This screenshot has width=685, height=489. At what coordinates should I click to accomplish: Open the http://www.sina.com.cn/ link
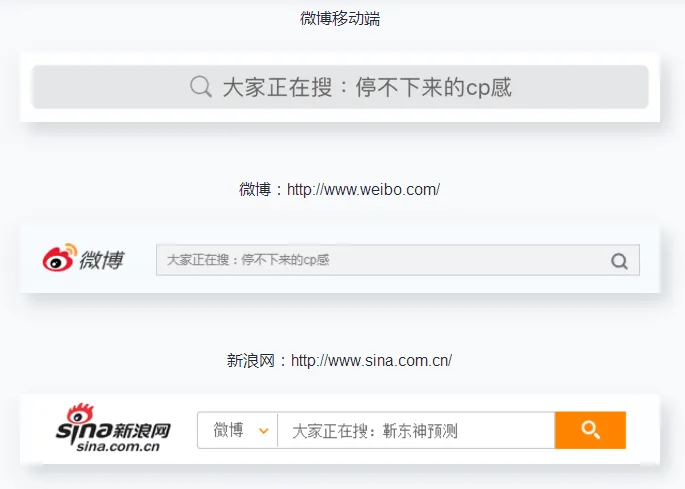click(371, 360)
